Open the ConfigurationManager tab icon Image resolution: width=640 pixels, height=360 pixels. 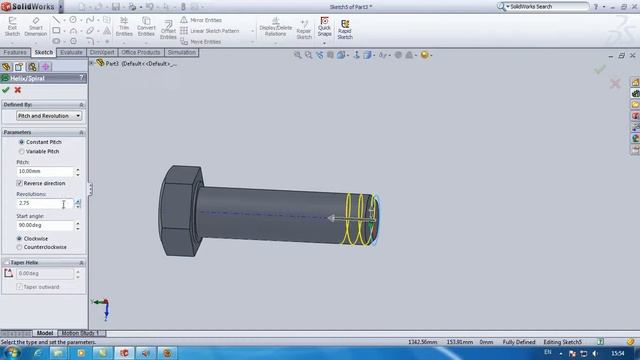click(32, 67)
